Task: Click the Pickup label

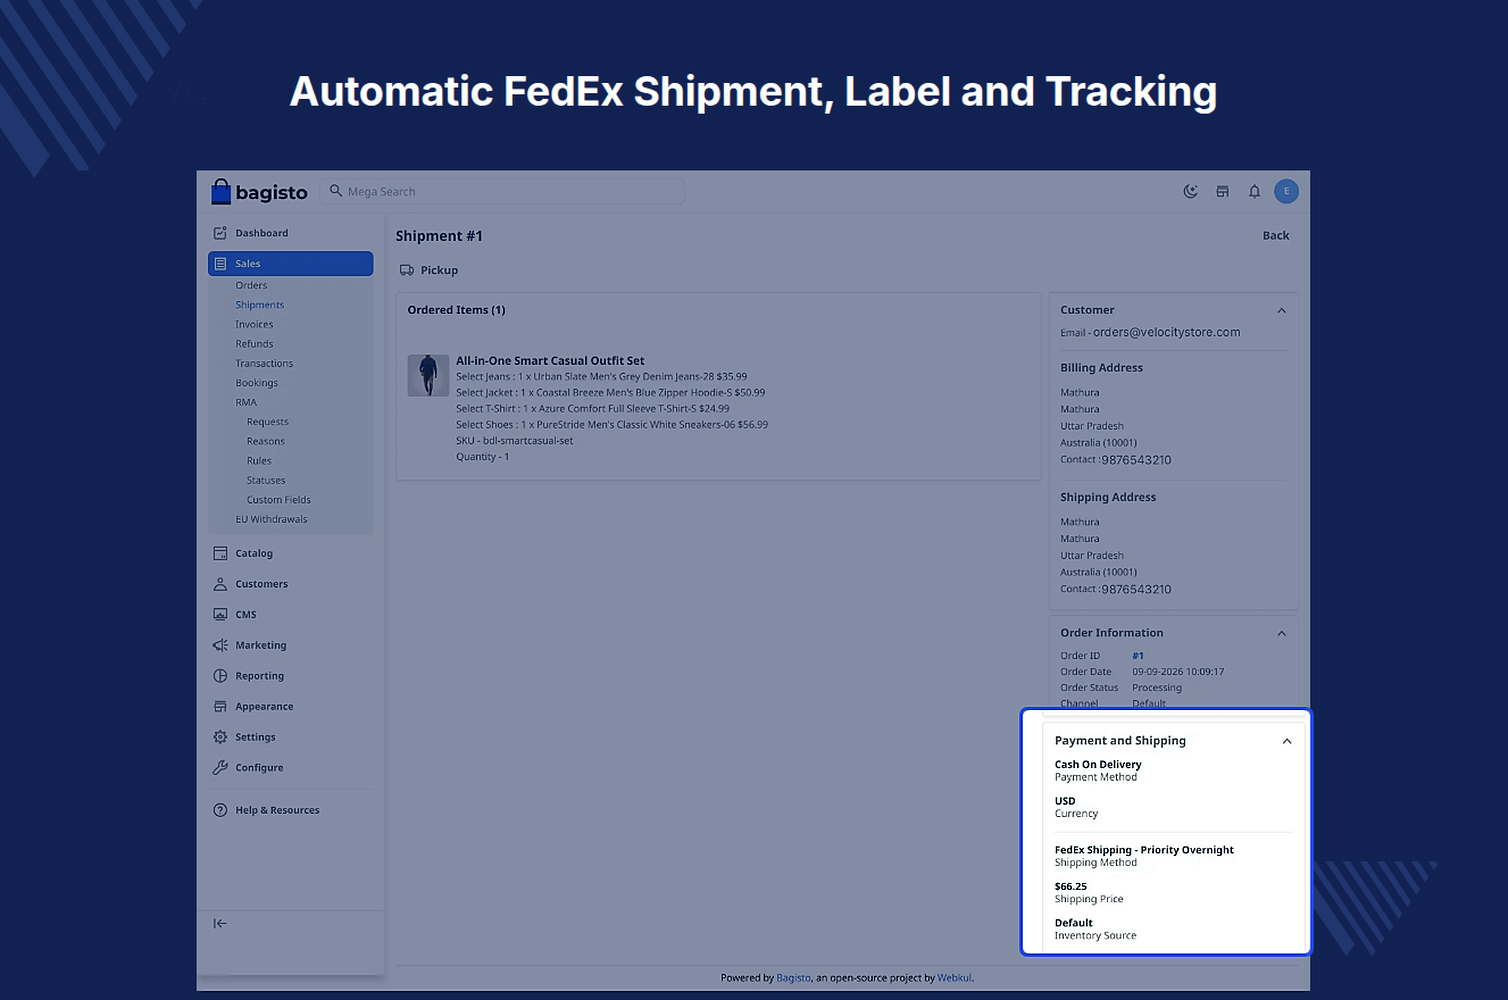Action: [x=439, y=270]
